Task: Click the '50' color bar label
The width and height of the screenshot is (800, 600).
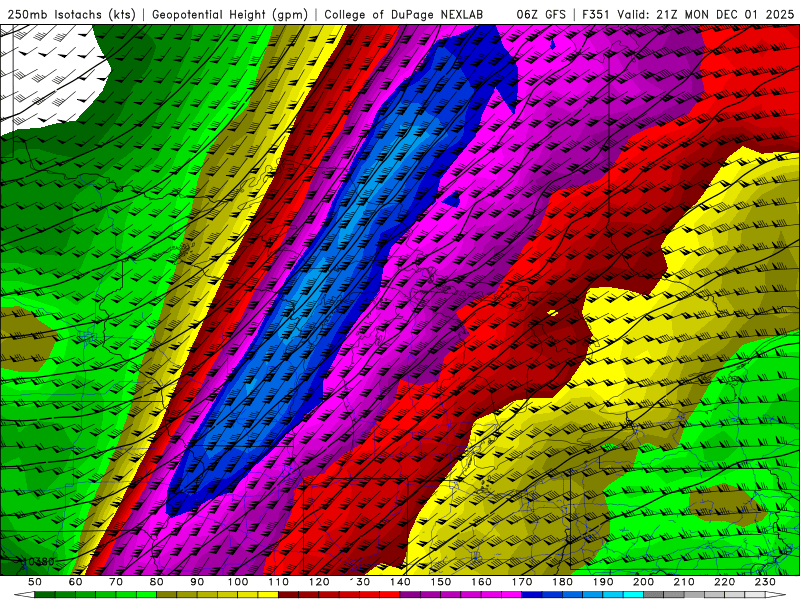Action: [x=35, y=582]
